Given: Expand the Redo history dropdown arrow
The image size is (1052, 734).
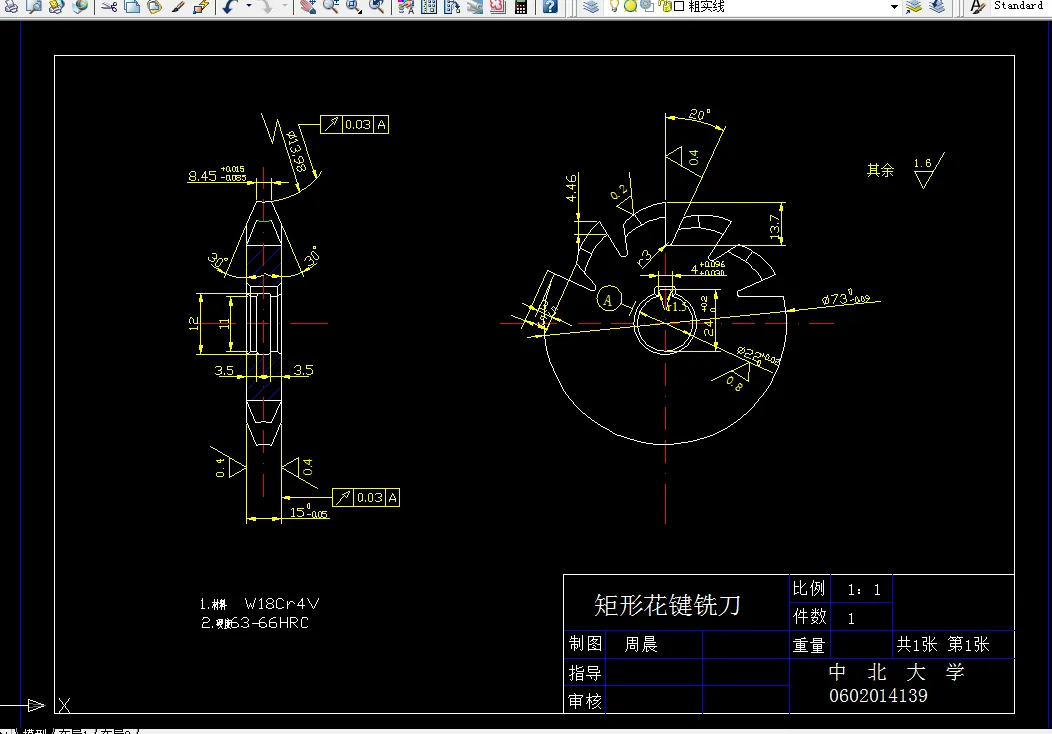Looking at the screenshot, I should pos(284,7).
